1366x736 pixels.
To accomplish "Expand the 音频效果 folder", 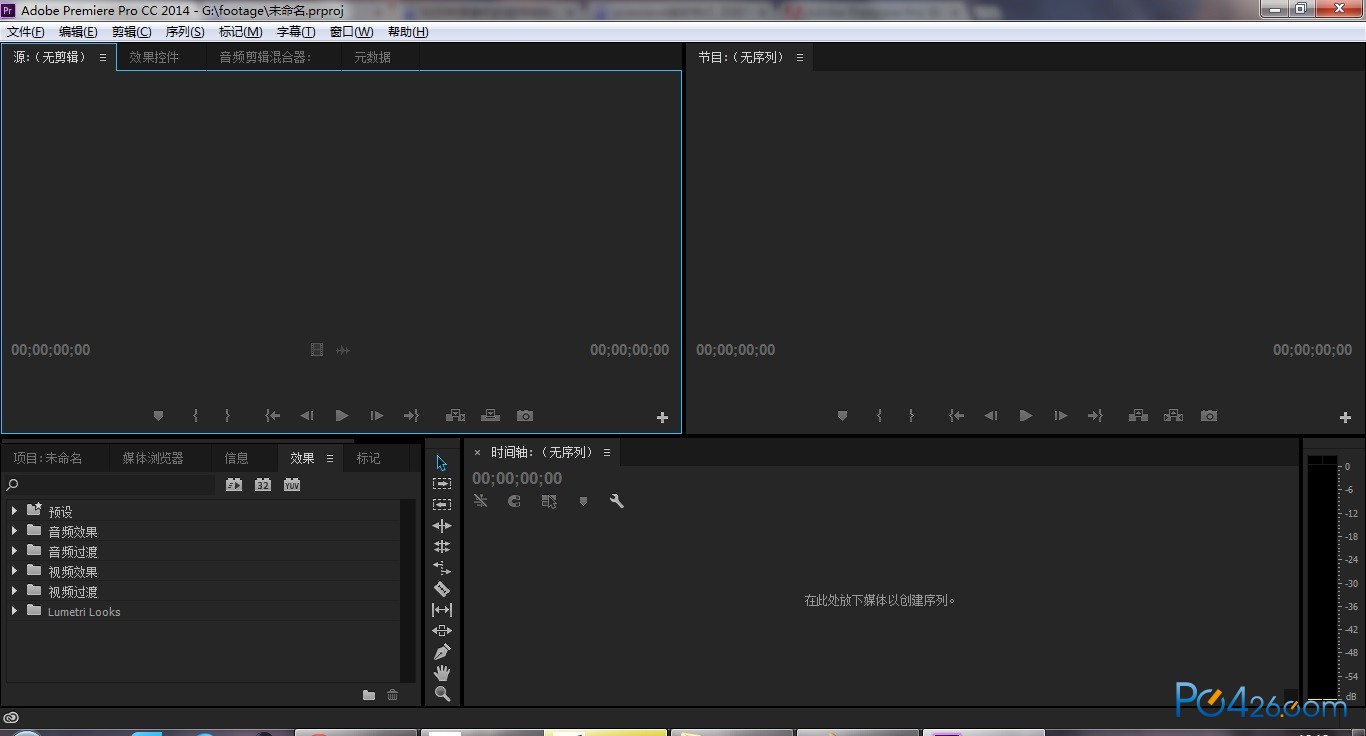I will pyautogui.click(x=14, y=531).
